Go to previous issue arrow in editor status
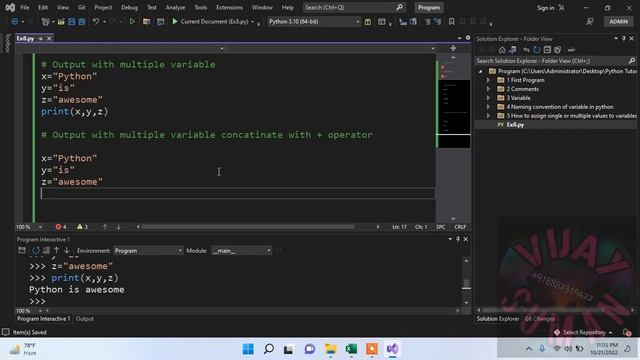This screenshot has height=360, width=640. point(105,227)
